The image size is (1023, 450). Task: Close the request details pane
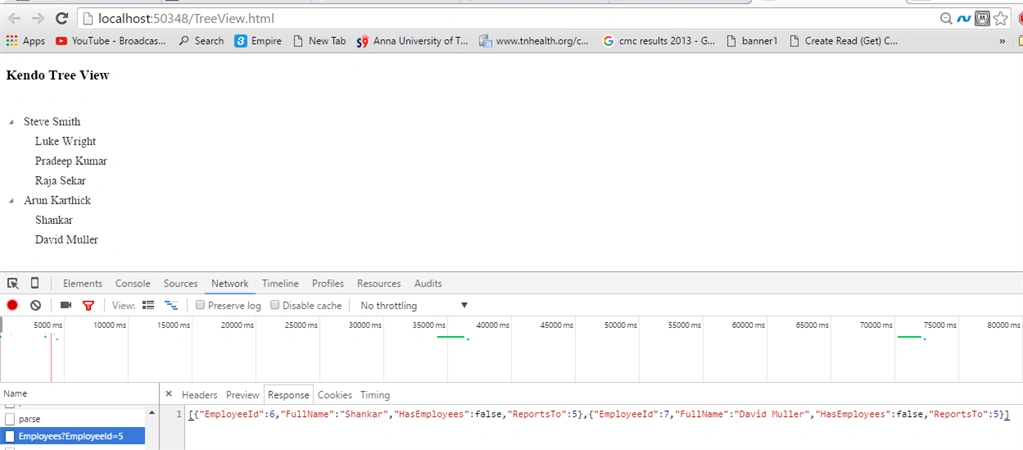[168, 394]
